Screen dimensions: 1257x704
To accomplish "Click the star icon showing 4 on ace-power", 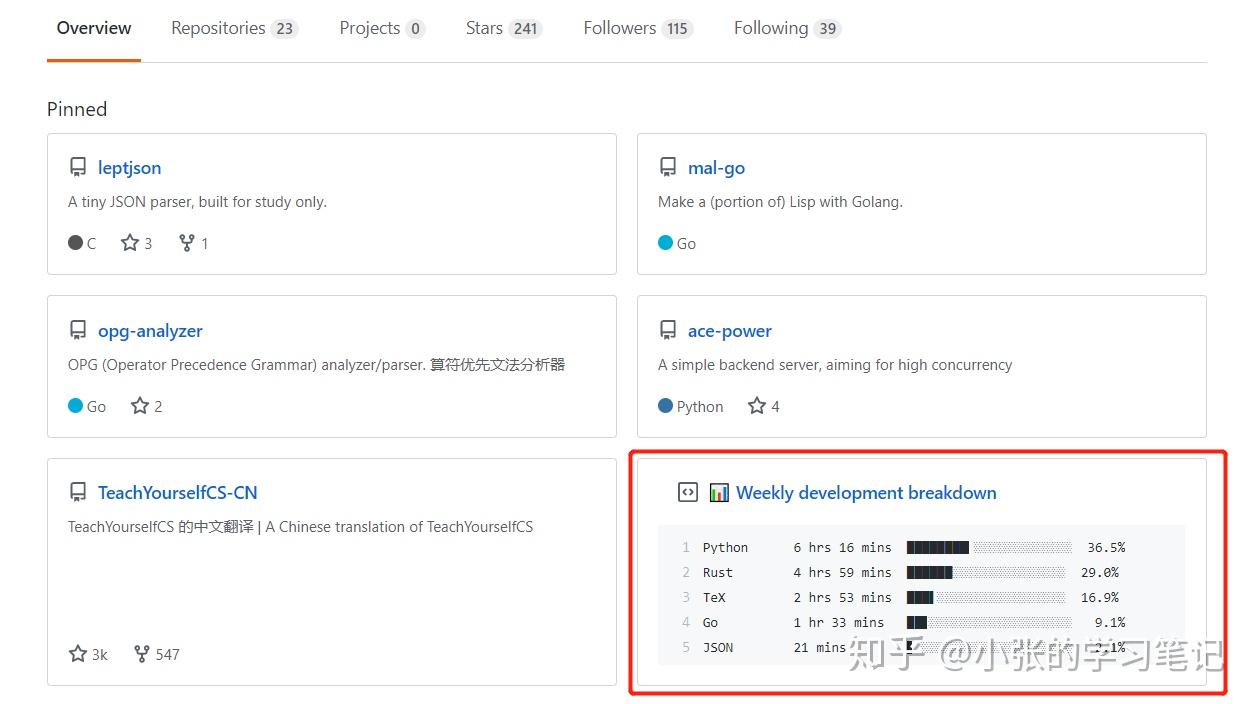I will tap(756, 406).
